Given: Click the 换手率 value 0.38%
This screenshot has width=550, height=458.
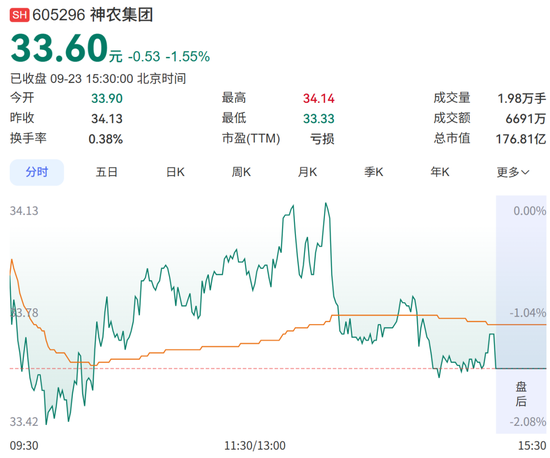Looking at the screenshot, I should pyautogui.click(x=106, y=139).
